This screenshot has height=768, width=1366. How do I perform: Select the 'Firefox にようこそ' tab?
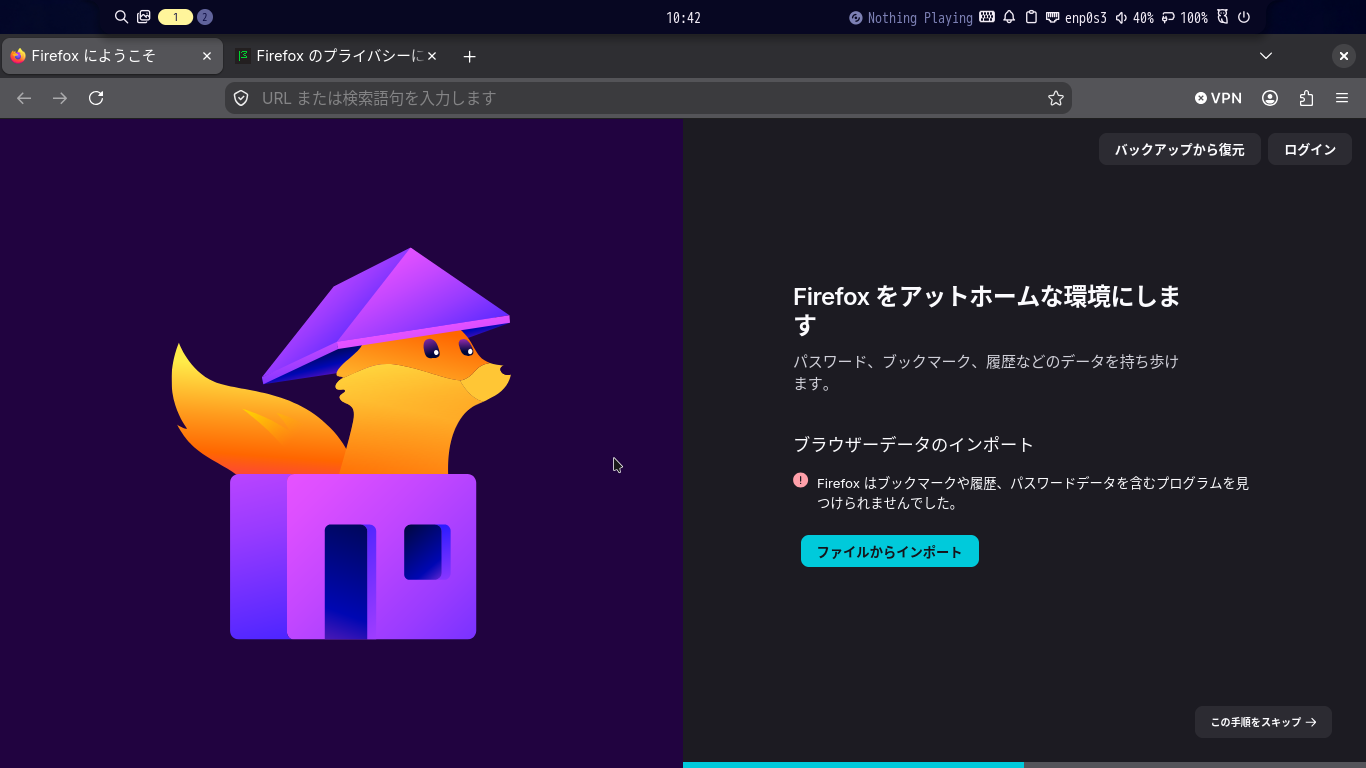[x=112, y=56]
